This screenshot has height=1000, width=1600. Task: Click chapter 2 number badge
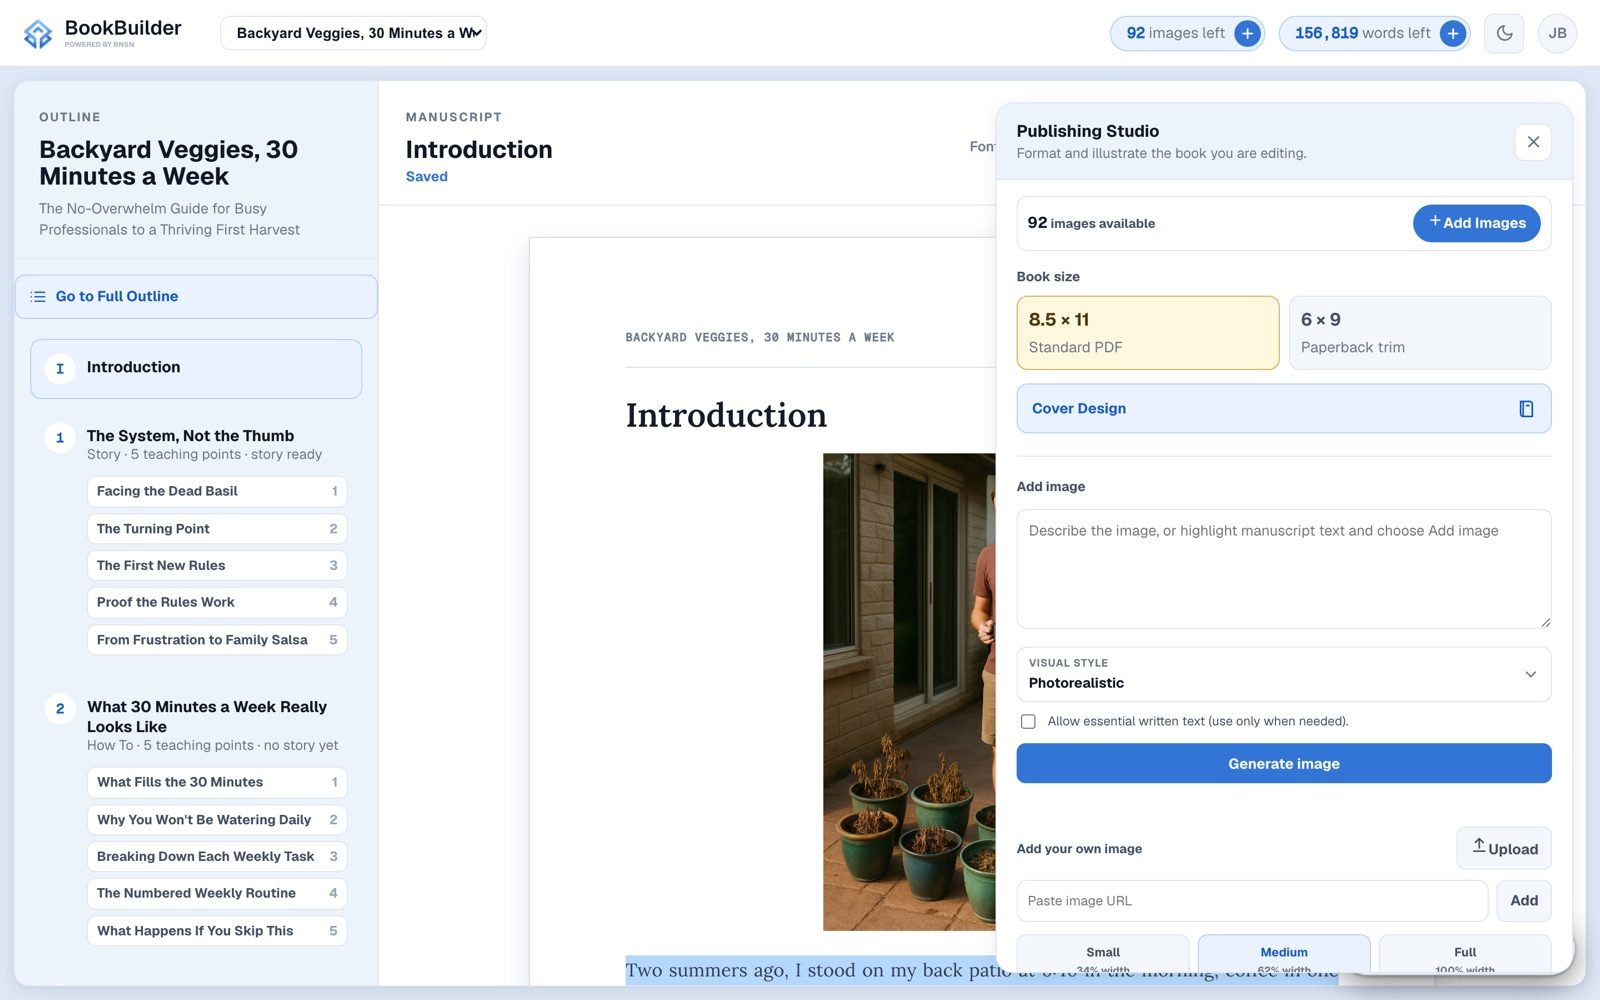click(x=60, y=709)
